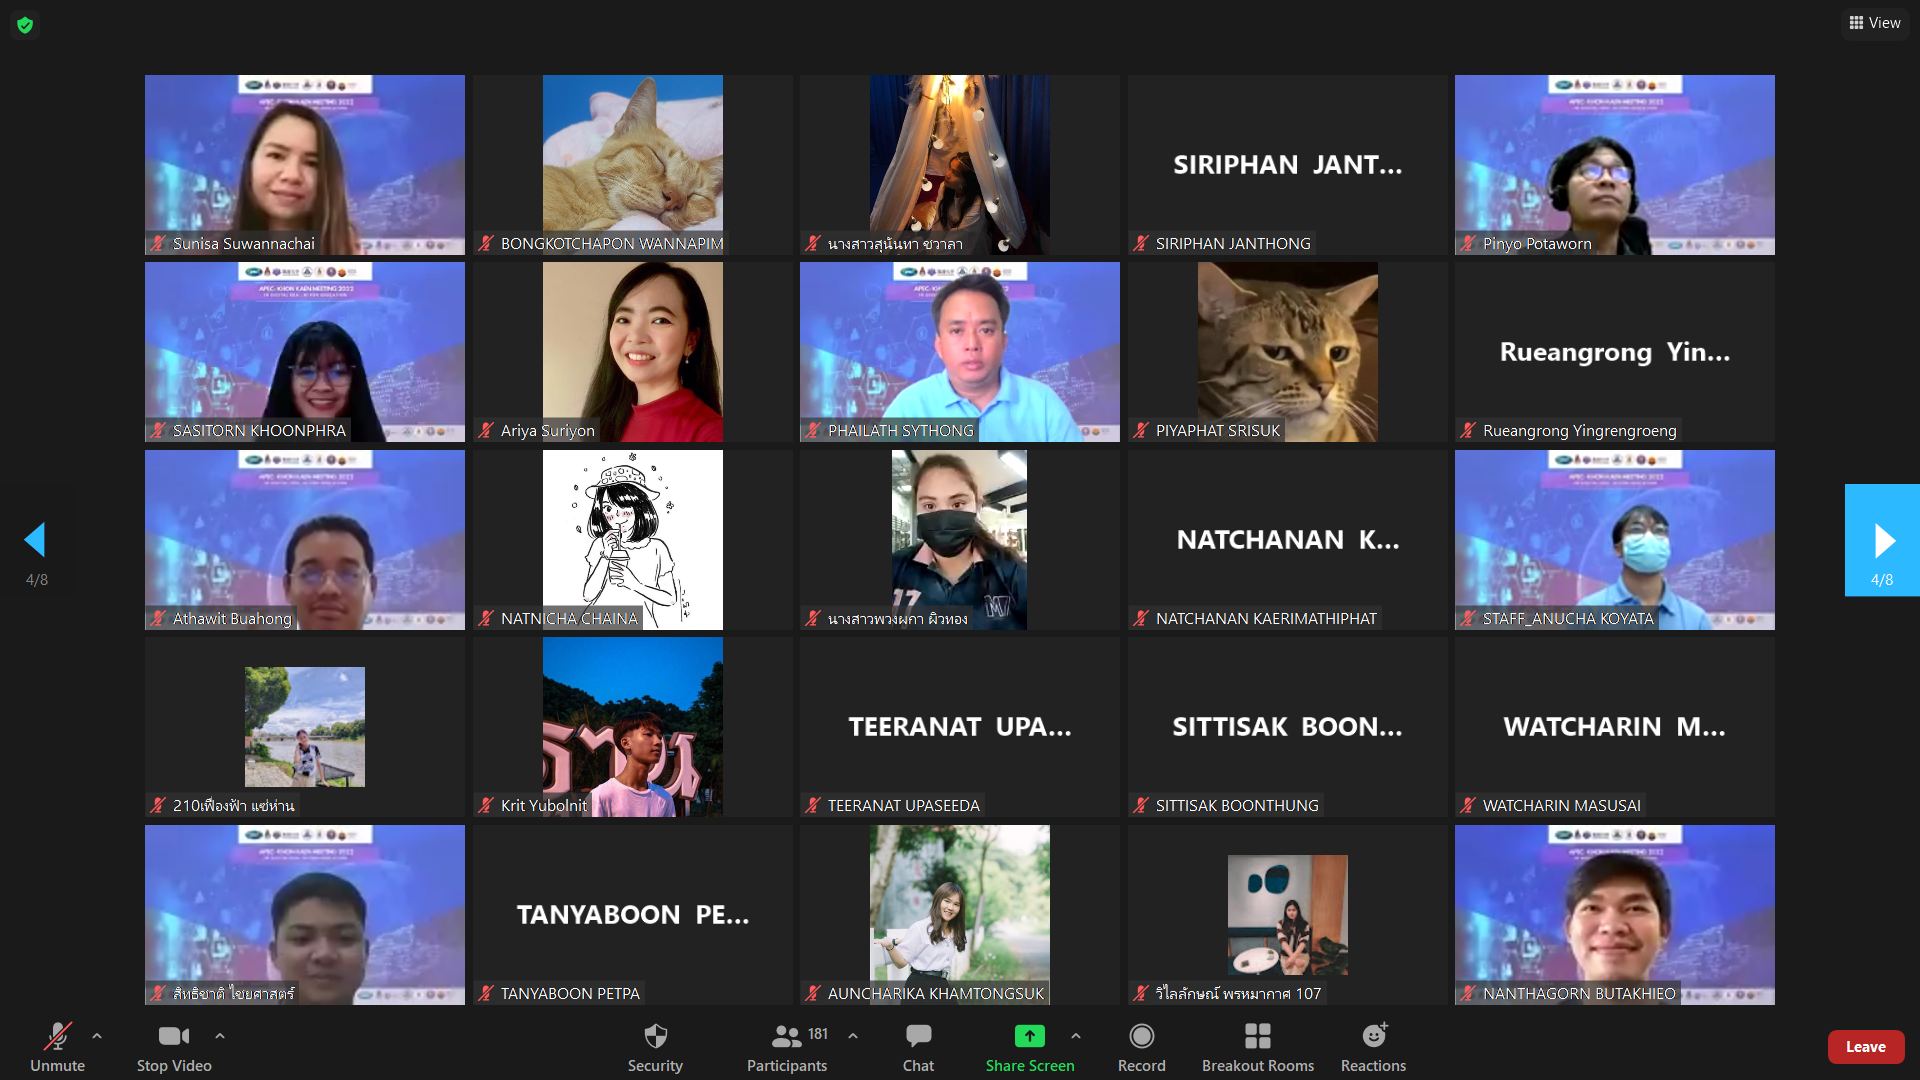Click the green encryption shield icon
Viewport: 1920px width, 1080px height.
[25, 25]
